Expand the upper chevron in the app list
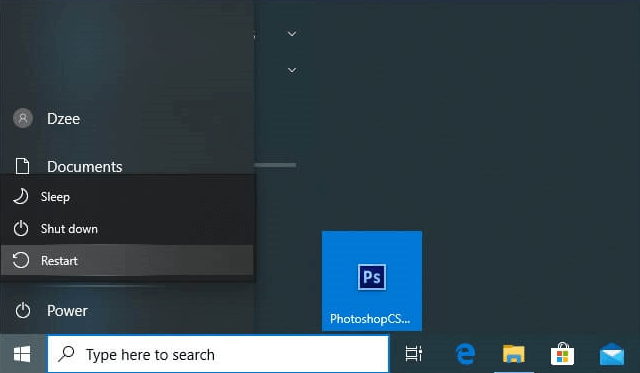This screenshot has width=640, height=373. click(x=292, y=33)
